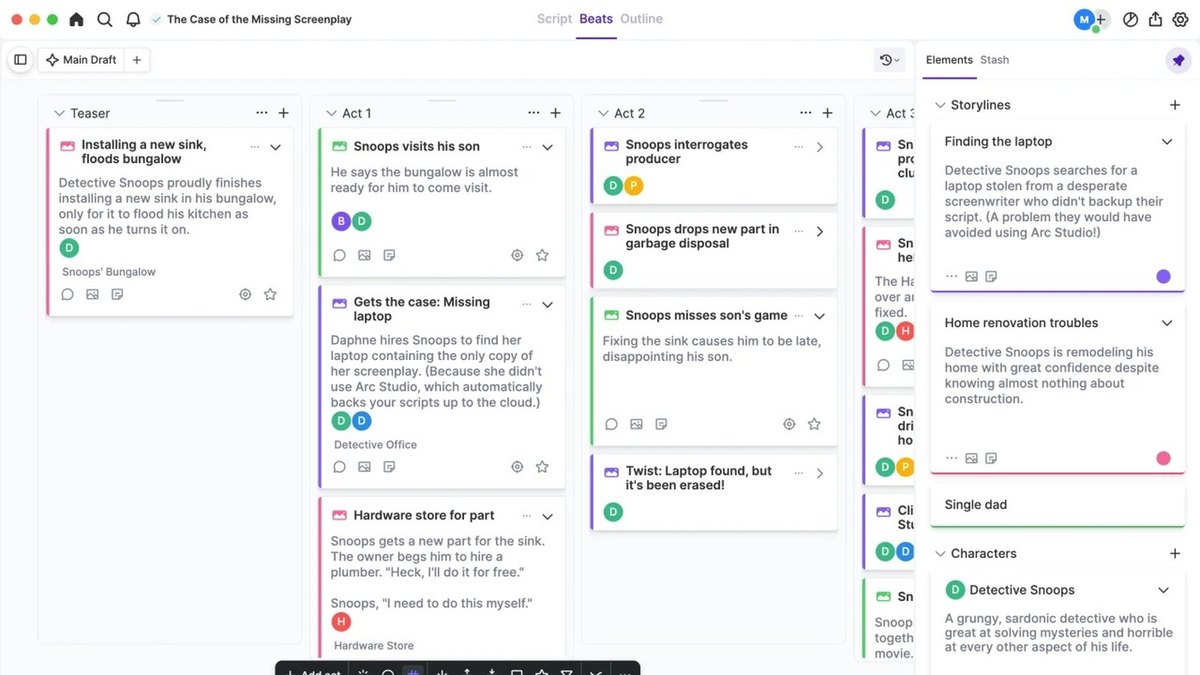The image size is (1200, 675).
Task: Open the Stash tab
Action: 994,60
